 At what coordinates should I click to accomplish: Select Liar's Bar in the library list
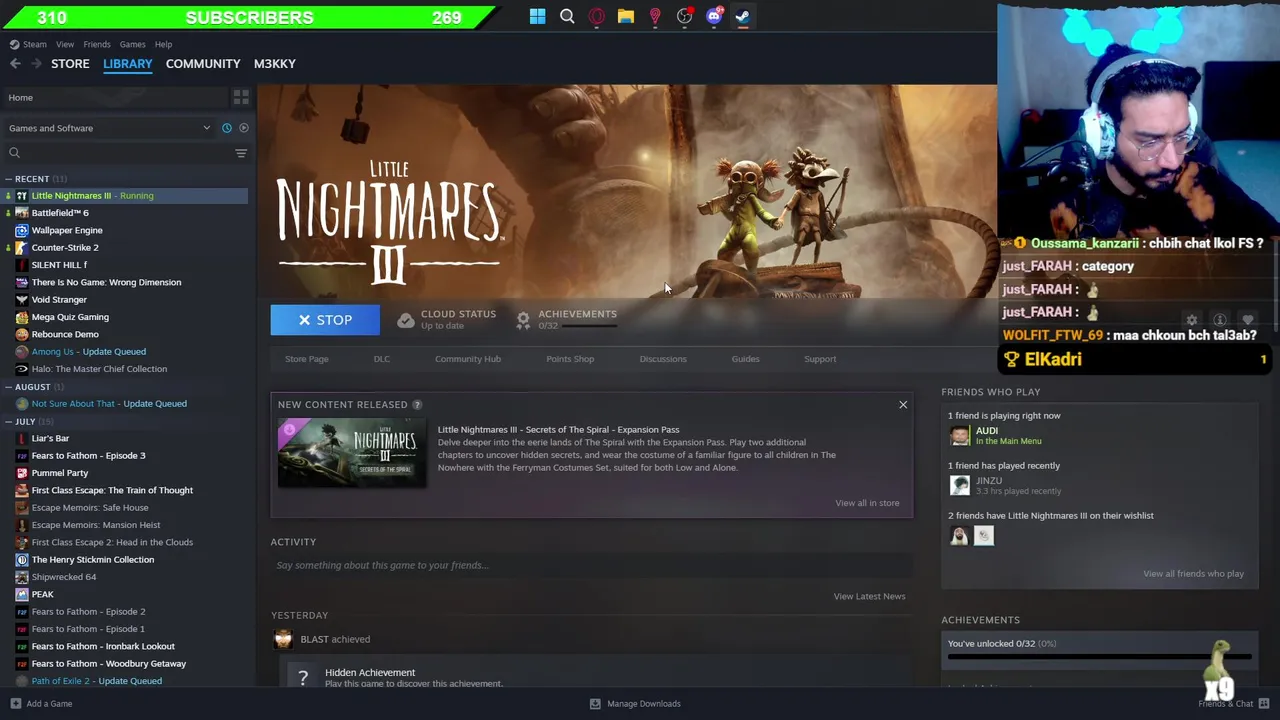[50, 438]
